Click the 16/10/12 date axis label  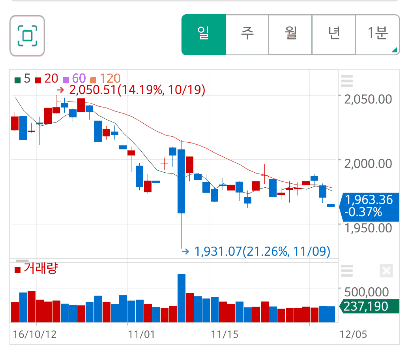pyautogui.click(x=35, y=334)
